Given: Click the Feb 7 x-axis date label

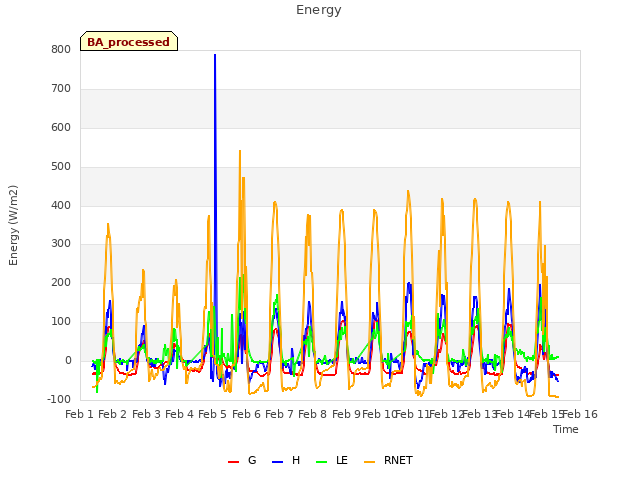Looking at the screenshot, I should pyautogui.click(x=279, y=414).
